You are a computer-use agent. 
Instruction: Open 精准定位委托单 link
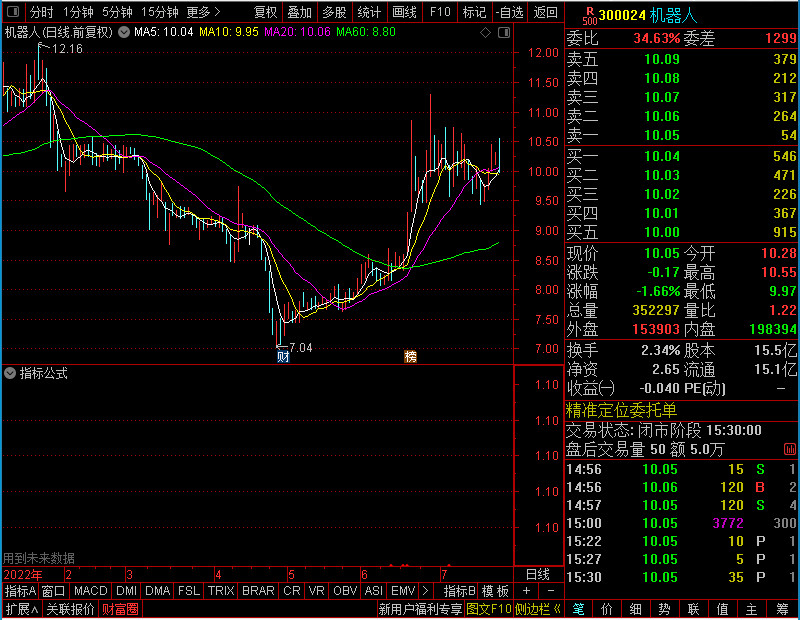tap(621, 410)
